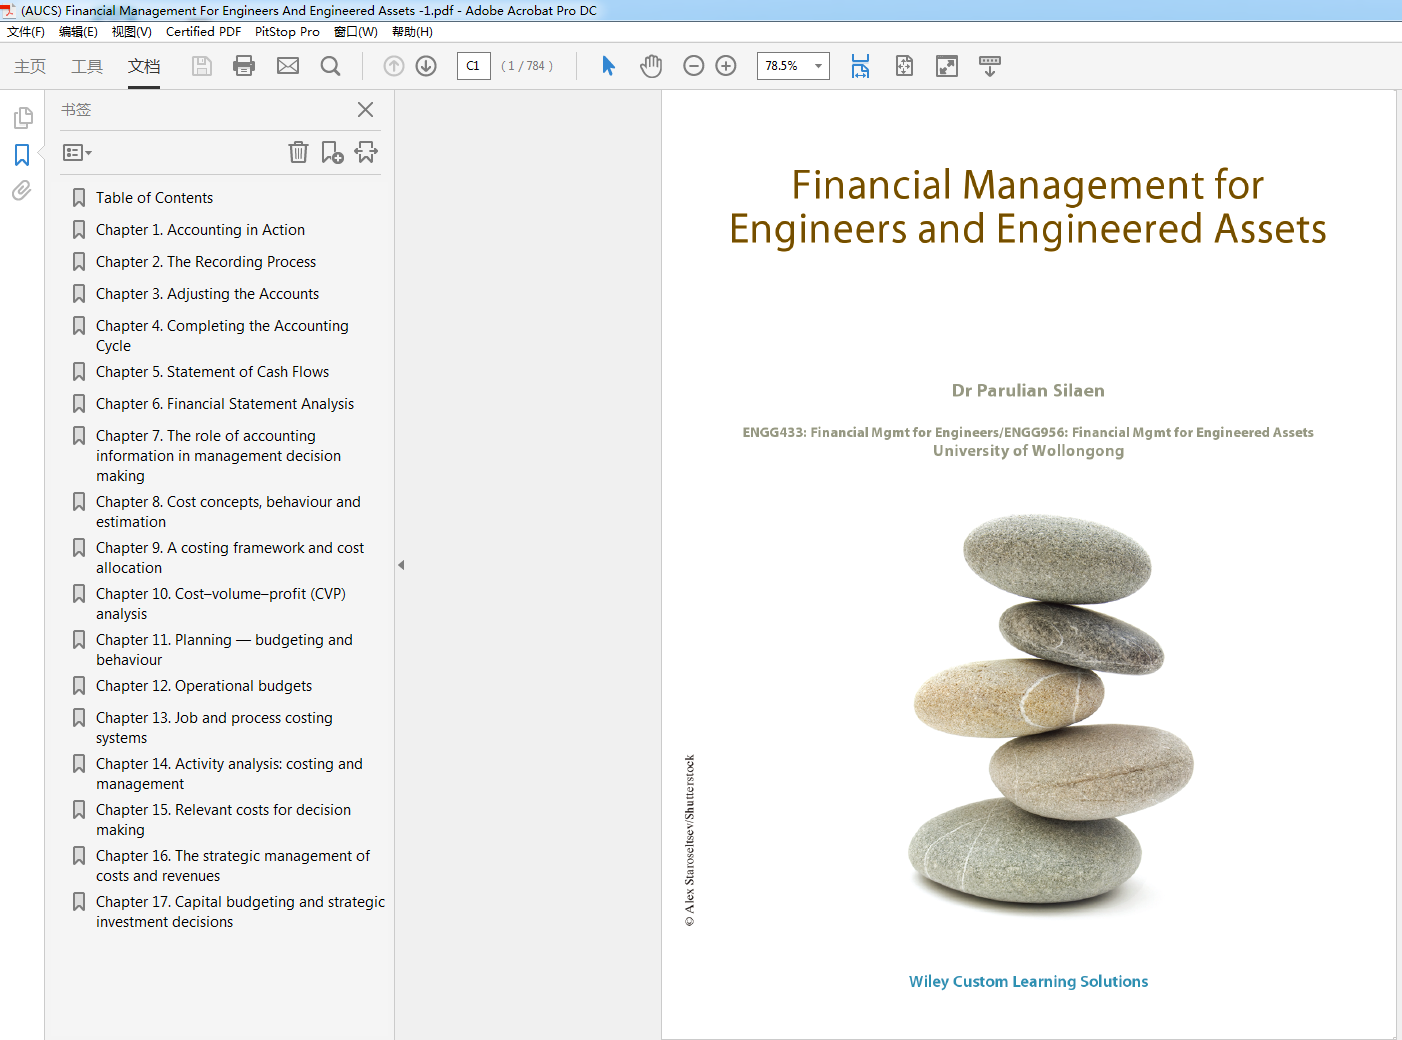Open the Find text magnifier icon
The image size is (1402, 1040).
pyautogui.click(x=330, y=66)
